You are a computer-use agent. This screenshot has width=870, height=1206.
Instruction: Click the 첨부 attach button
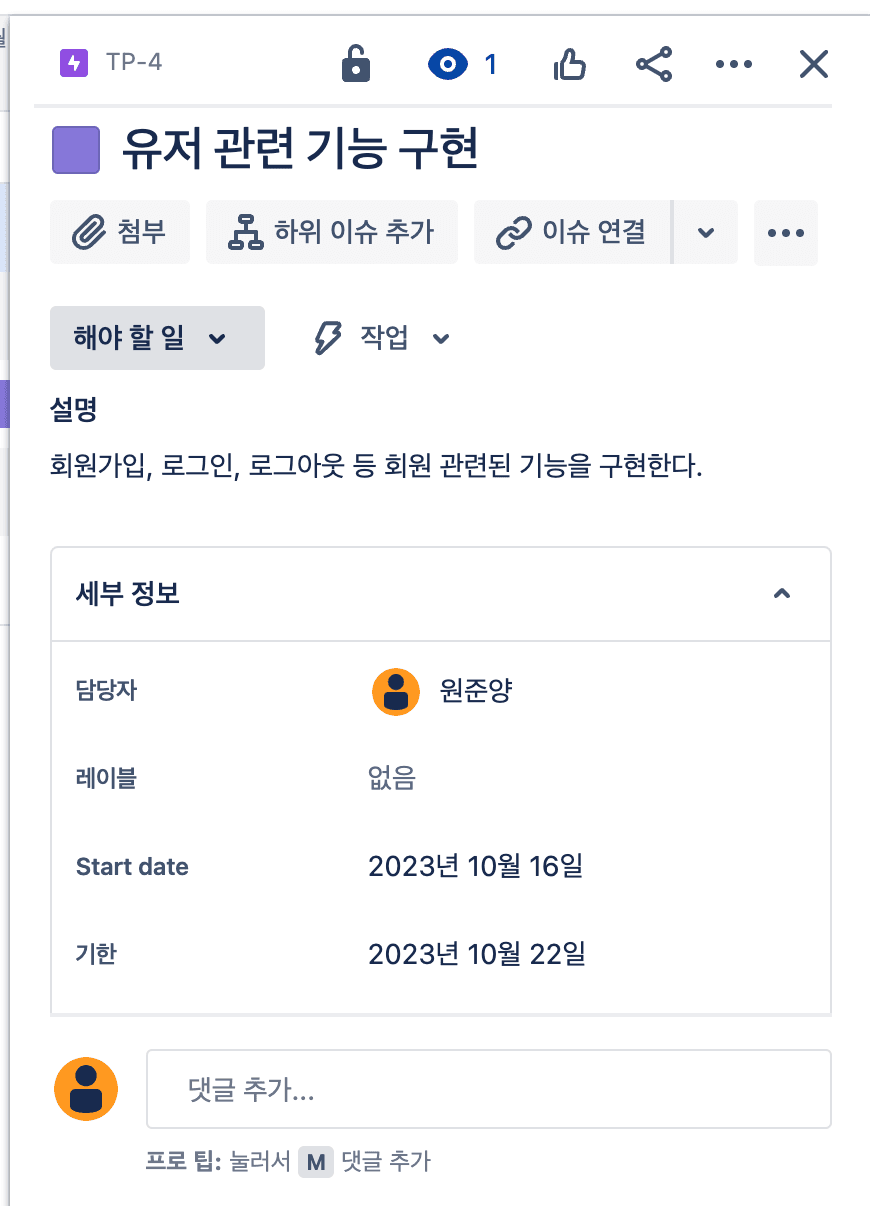(x=120, y=232)
